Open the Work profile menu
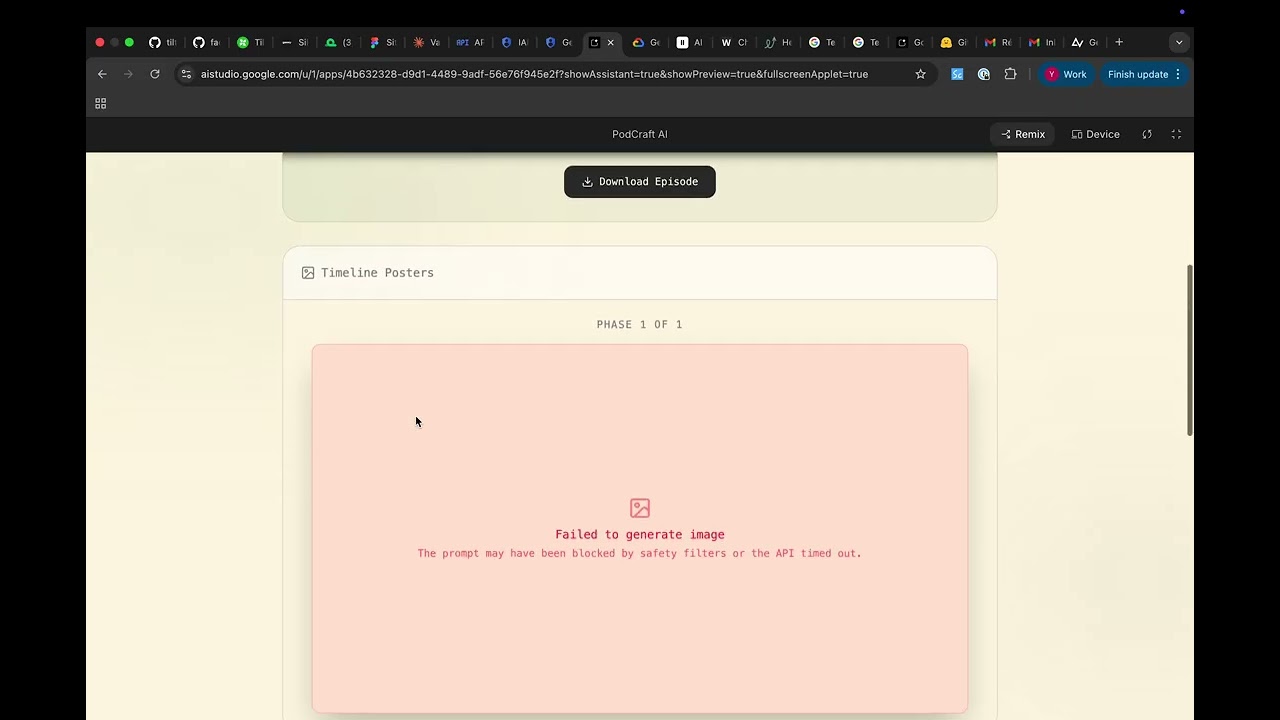Image resolution: width=1280 pixels, height=720 pixels. (1066, 74)
